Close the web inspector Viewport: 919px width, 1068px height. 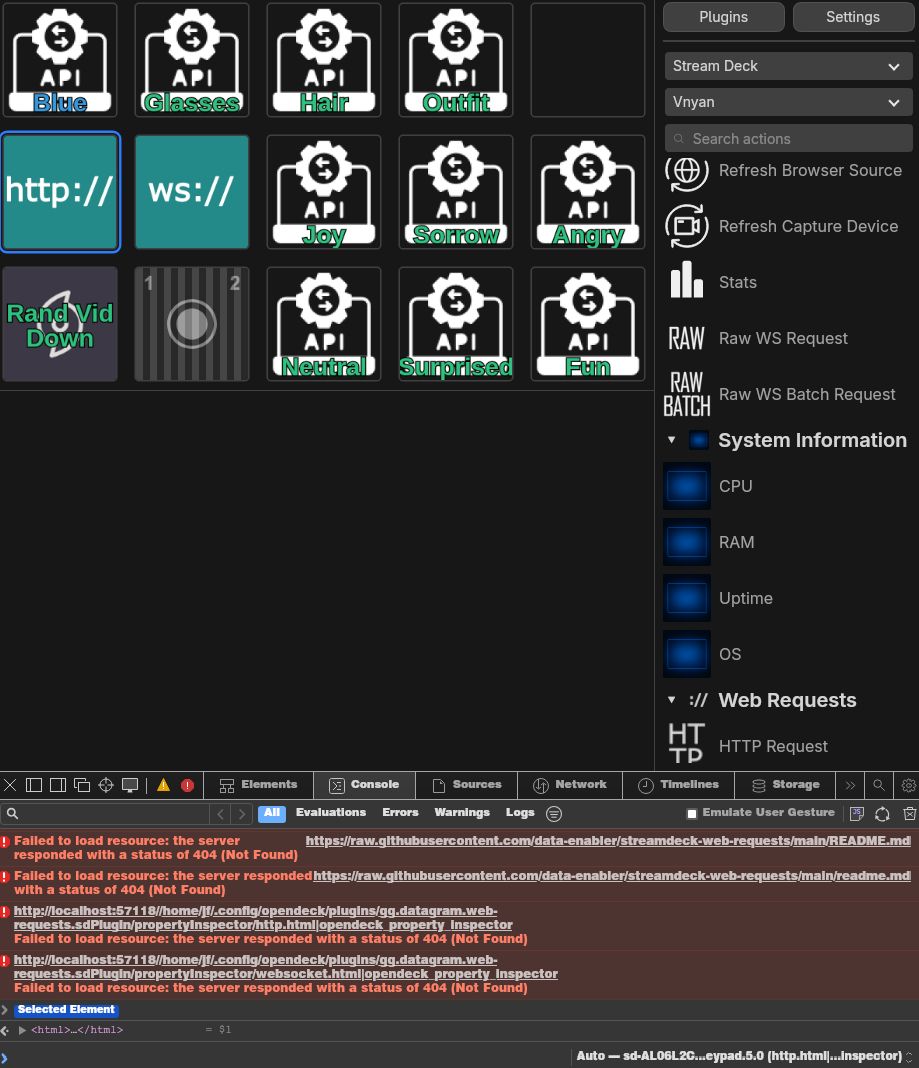point(10,785)
